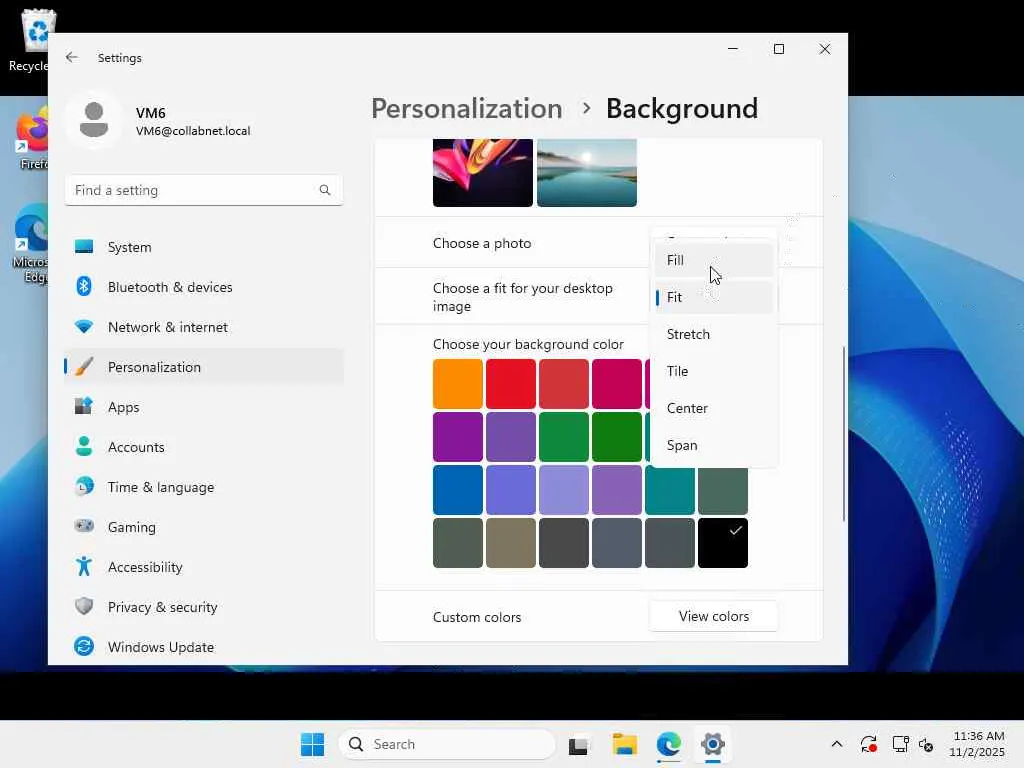Click the Privacy & security shield icon
The width and height of the screenshot is (1024, 768).
tap(84, 607)
